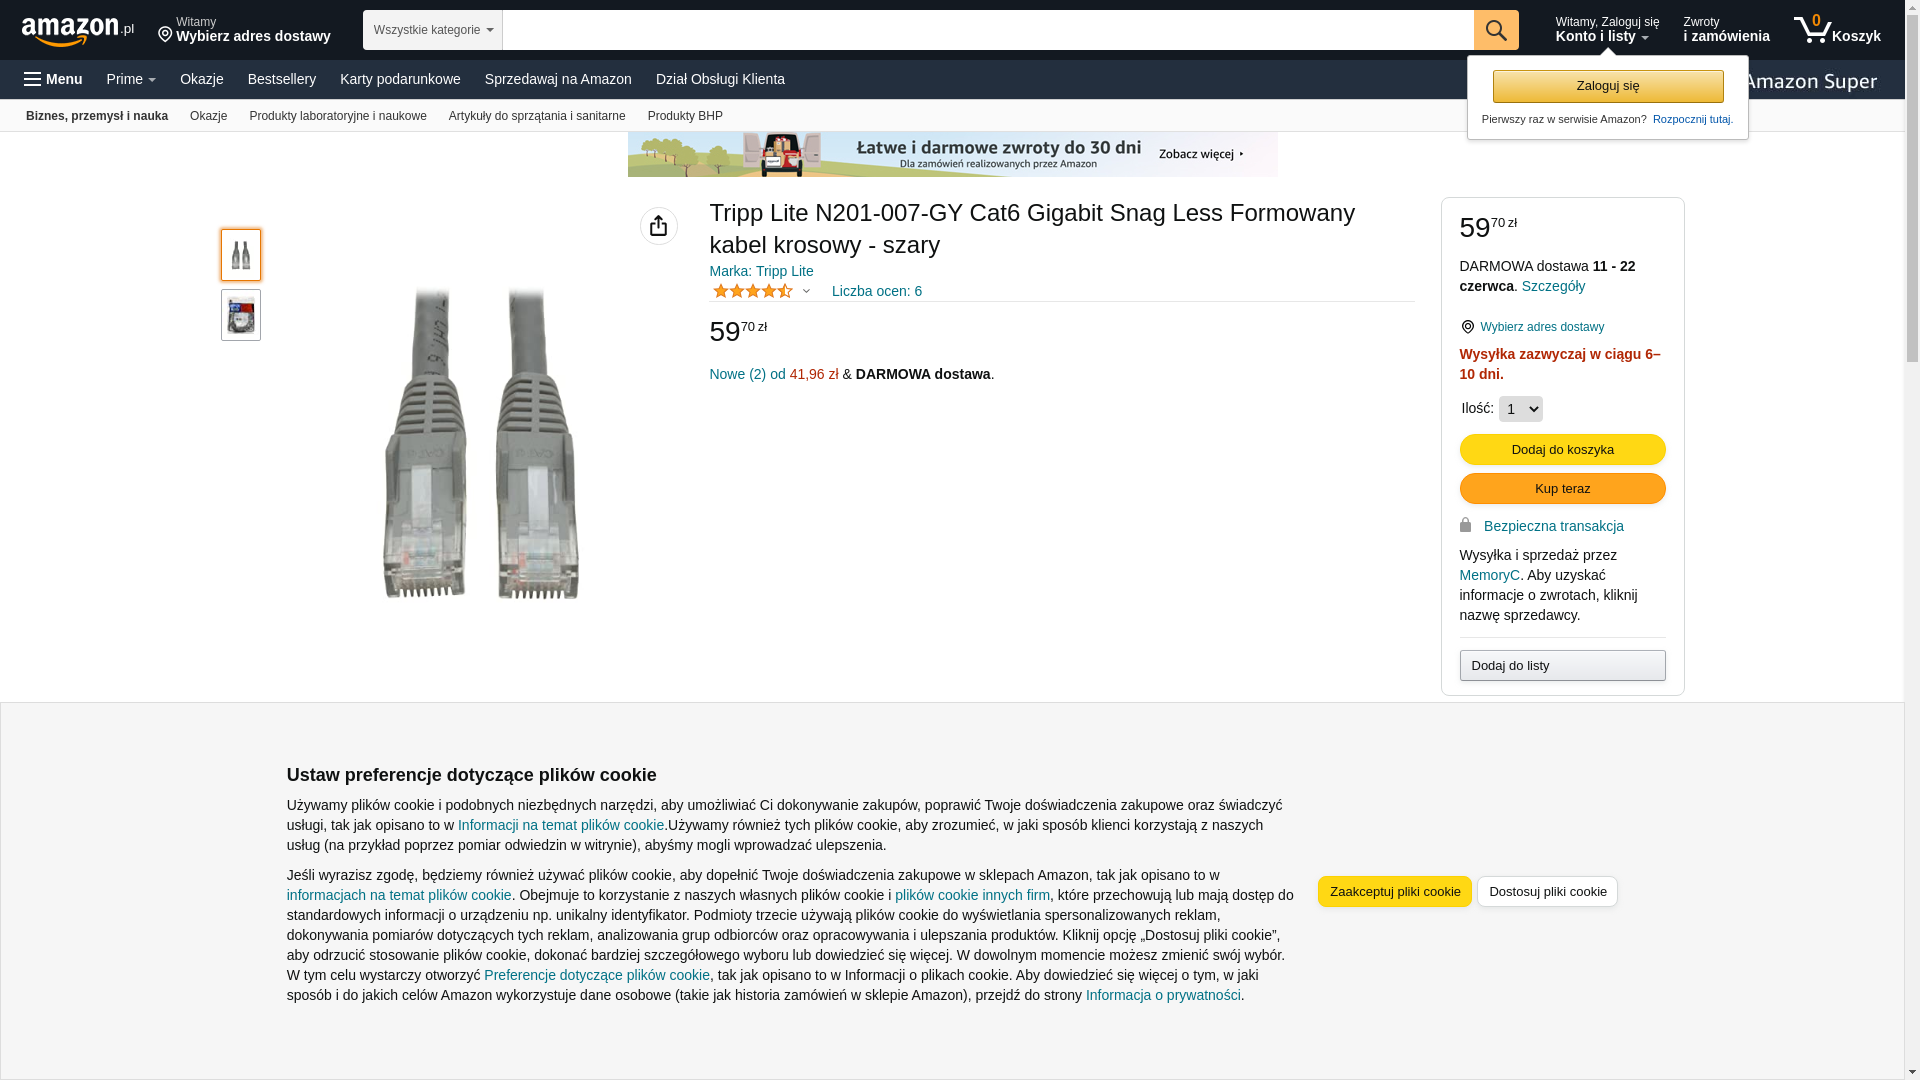Click the star rating icons
This screenshot has width=1920, height=1080.
(753, 291)
